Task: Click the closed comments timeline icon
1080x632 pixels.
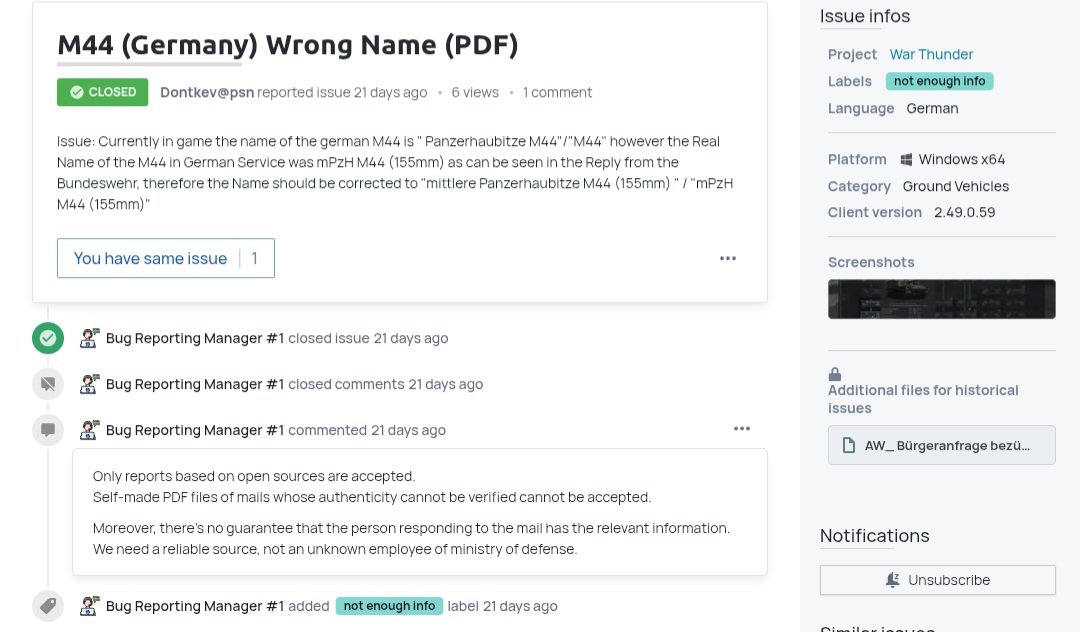Action: (48, 384)
